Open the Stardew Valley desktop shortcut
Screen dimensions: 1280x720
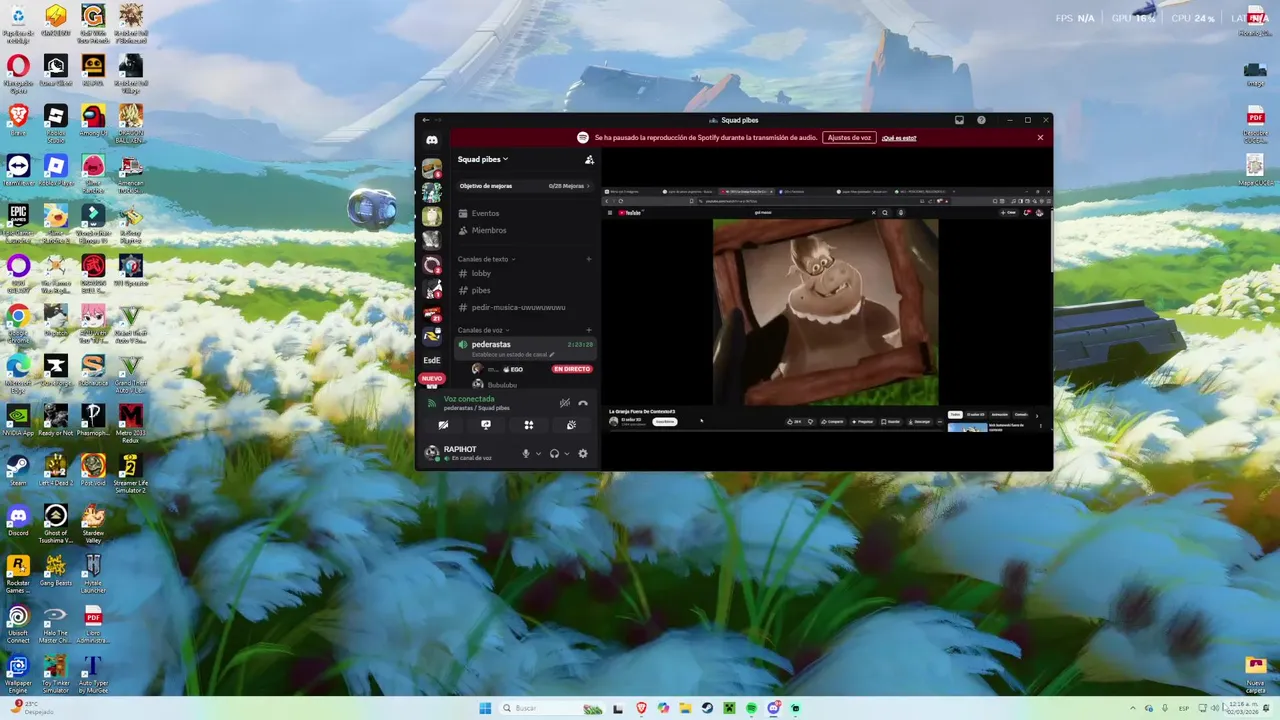tap(93, 522)
